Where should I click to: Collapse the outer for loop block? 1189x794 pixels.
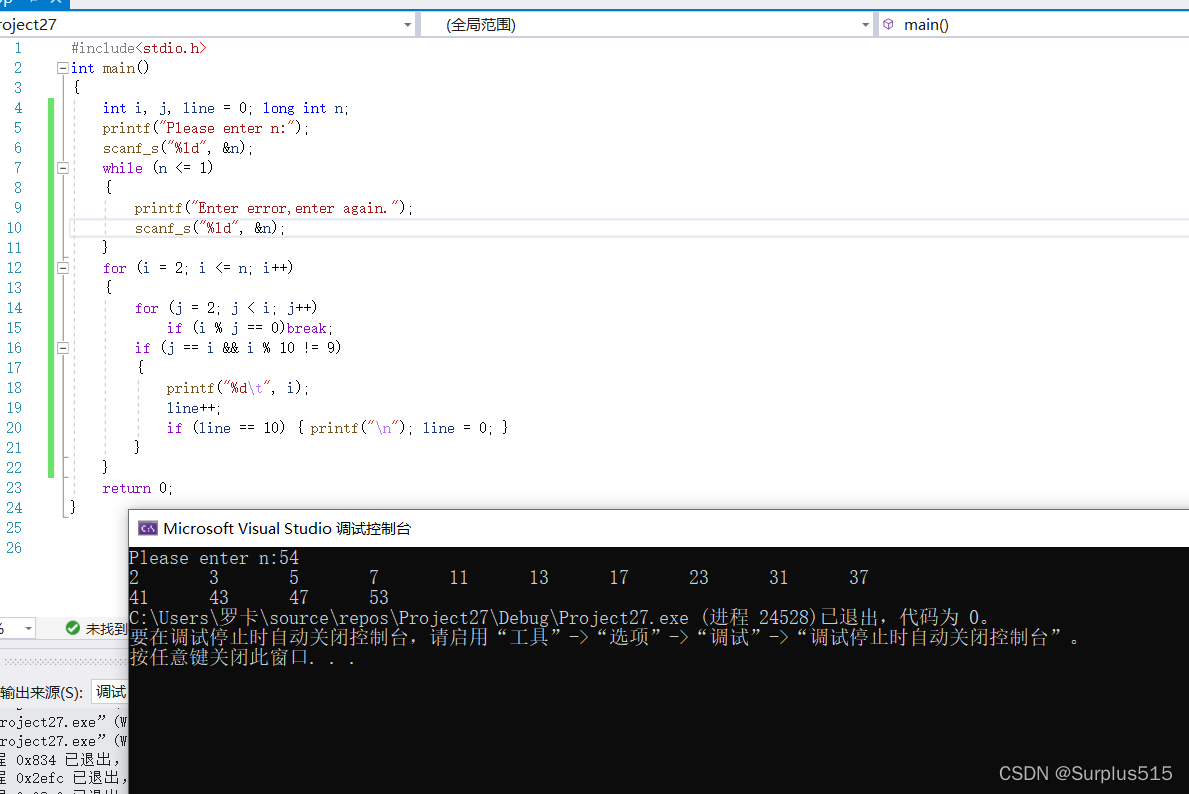[63, 268]
